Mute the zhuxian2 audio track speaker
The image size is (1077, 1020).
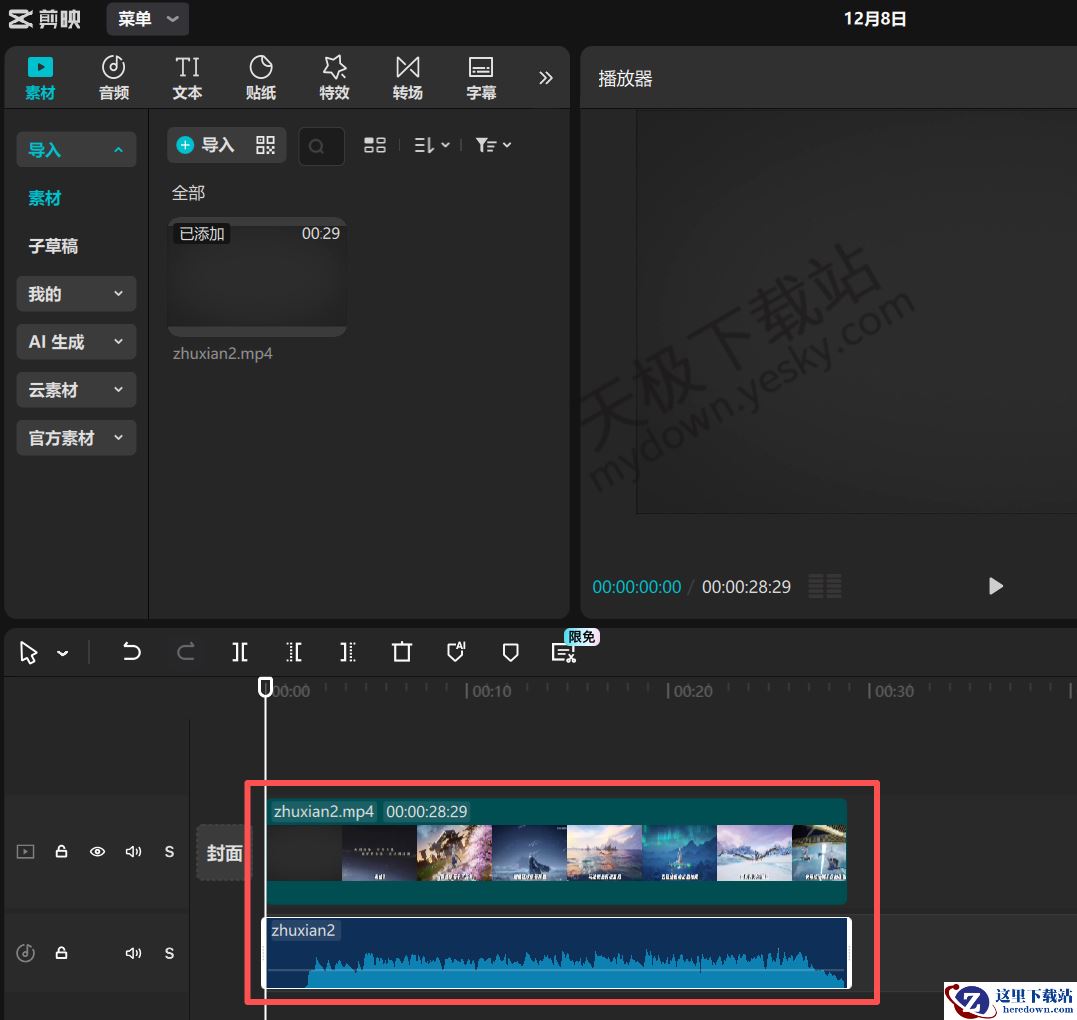pyautogui.click(x=133, y=953)
